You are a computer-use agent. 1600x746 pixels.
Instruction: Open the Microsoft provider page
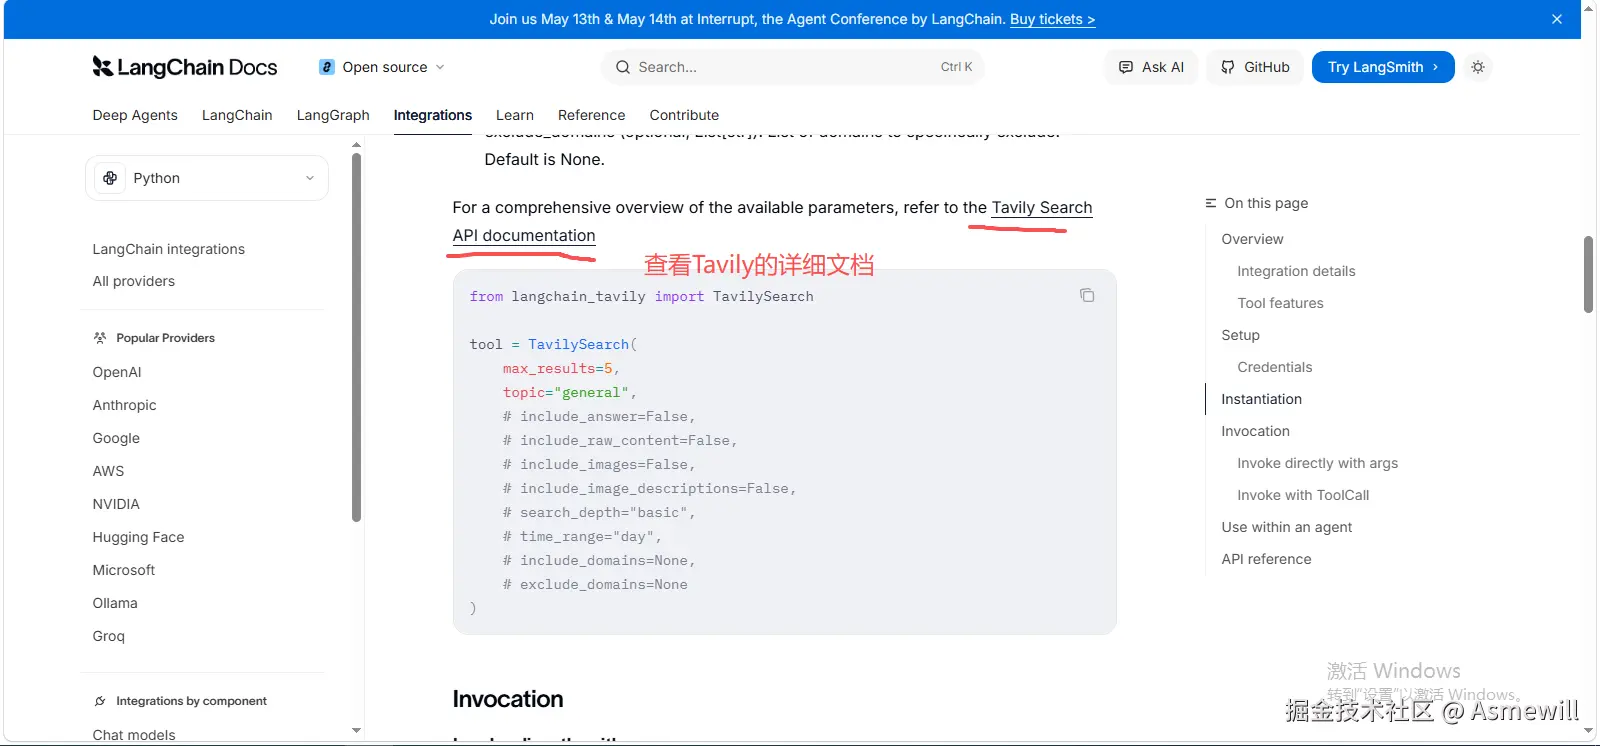(124, 570)
